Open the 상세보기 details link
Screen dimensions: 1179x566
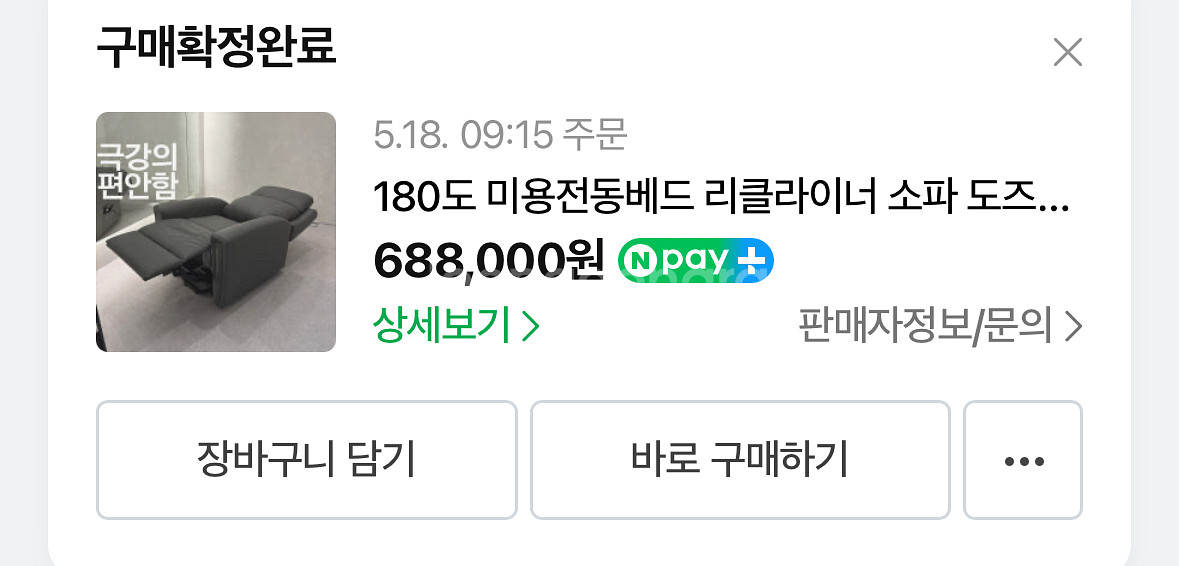point(456,326)
